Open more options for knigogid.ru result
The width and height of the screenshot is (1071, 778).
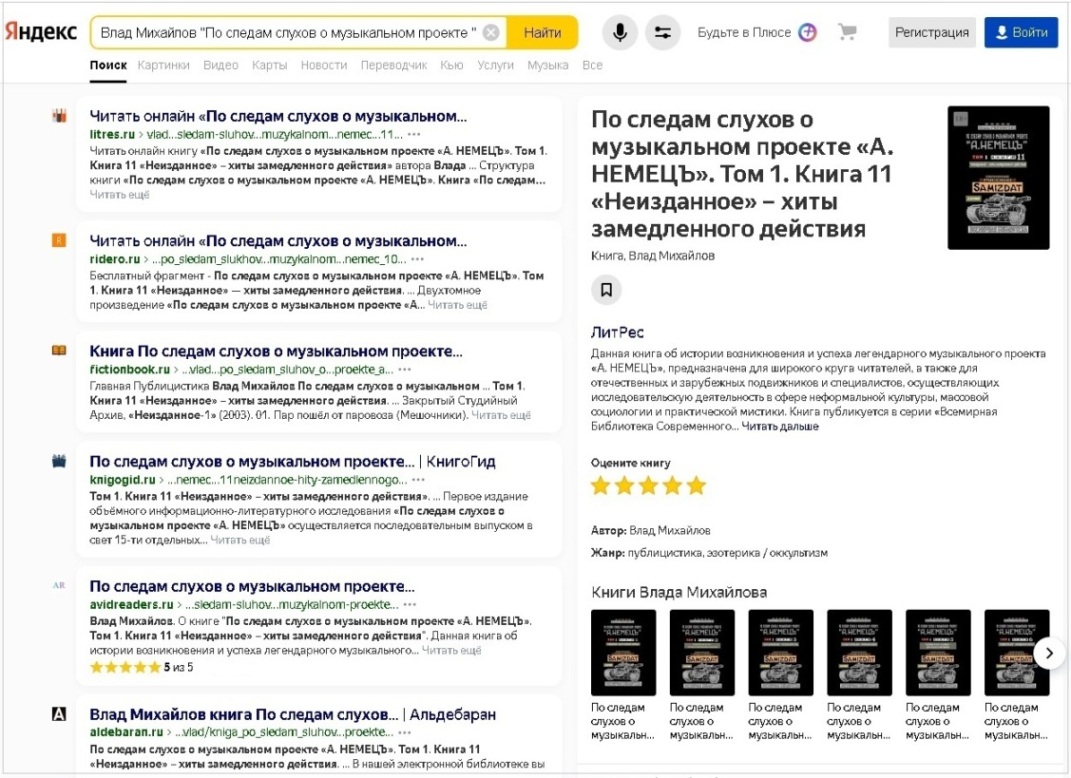click(419, 480)
